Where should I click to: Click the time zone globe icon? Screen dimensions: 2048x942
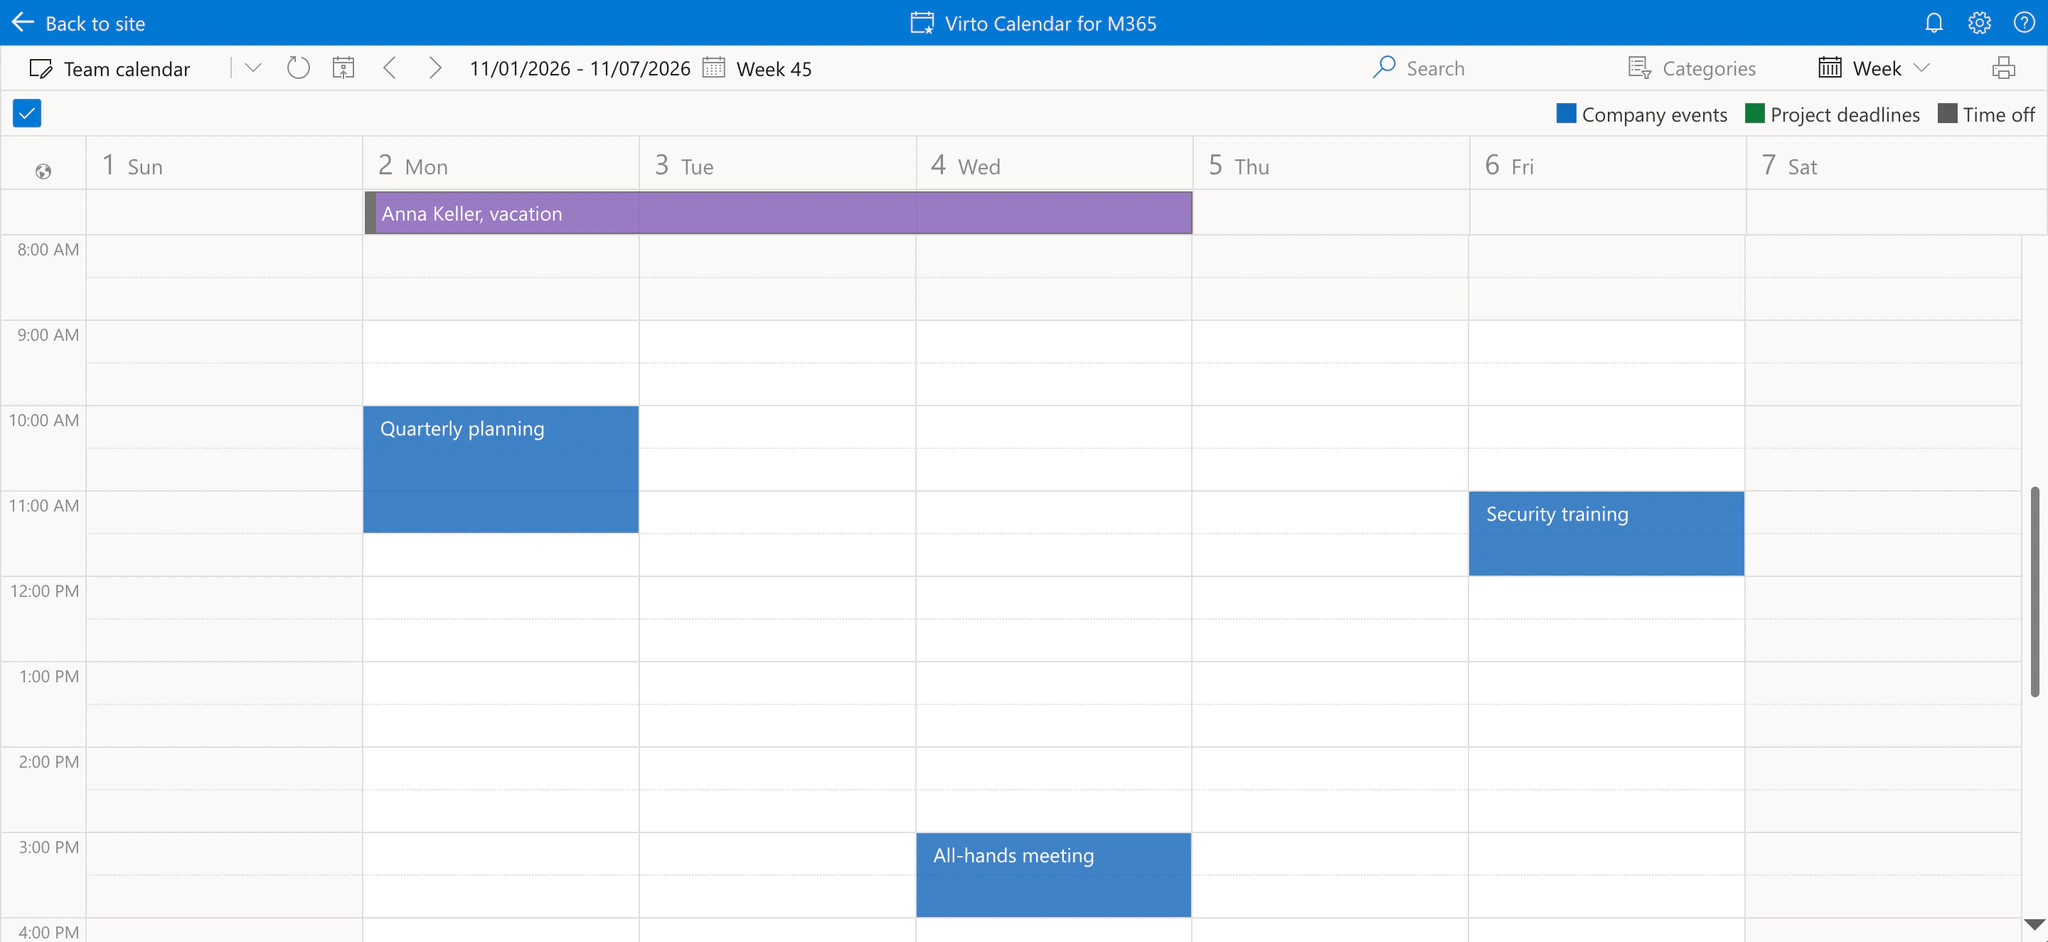(43, 172)
